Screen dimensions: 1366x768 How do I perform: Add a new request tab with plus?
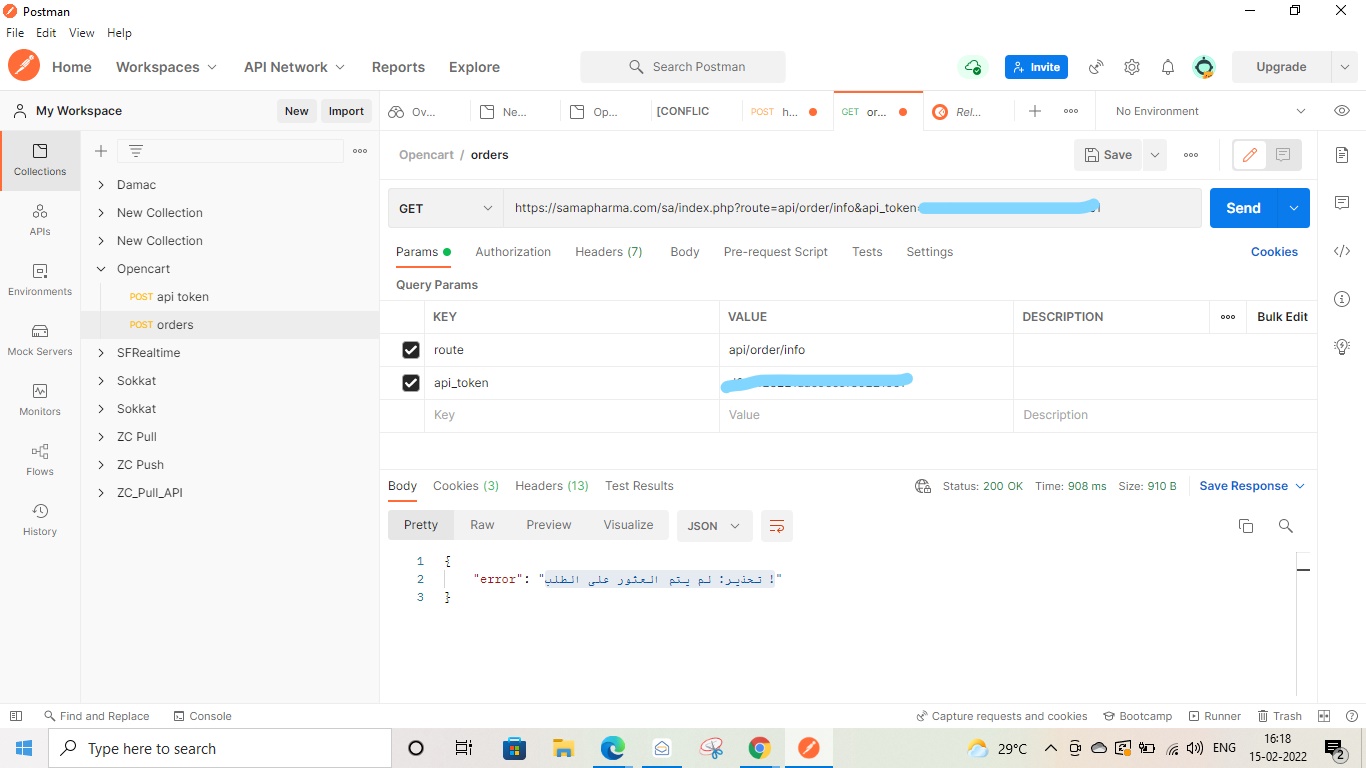1035,111
